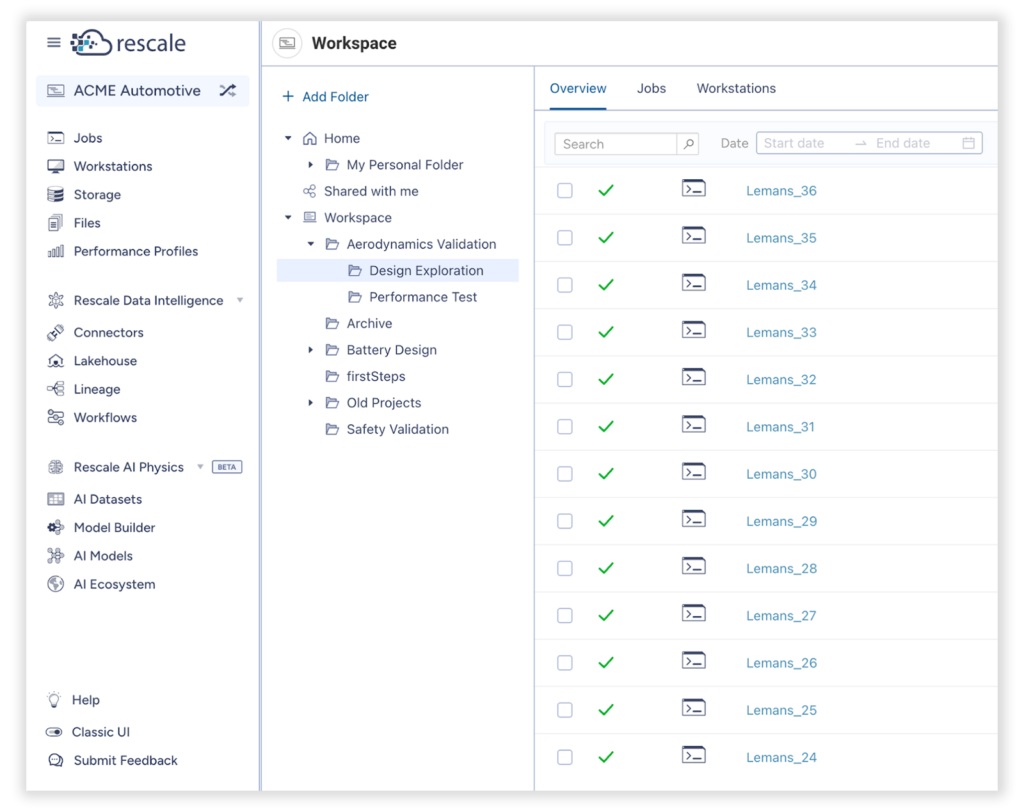Select the Lemans_36 checkbox
The image size is (1024, 812).
(565, 190)
